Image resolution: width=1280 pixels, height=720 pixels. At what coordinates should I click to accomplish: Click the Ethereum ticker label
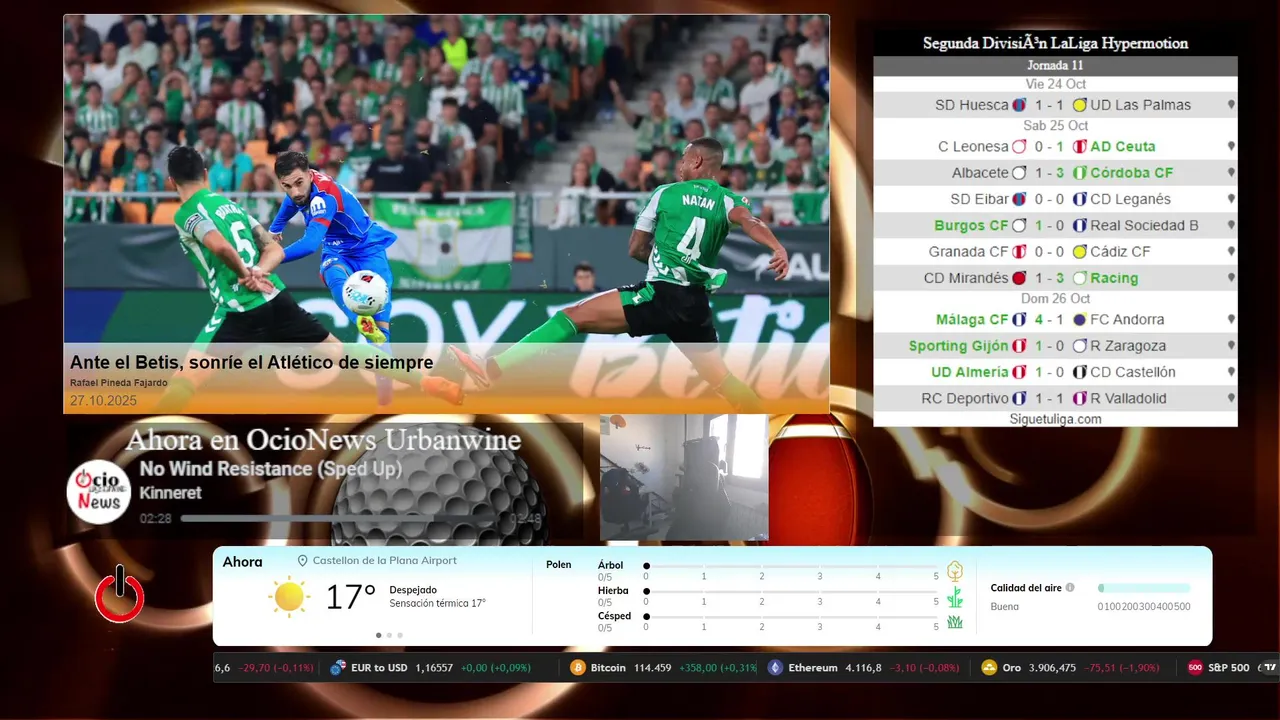(813, 668)
